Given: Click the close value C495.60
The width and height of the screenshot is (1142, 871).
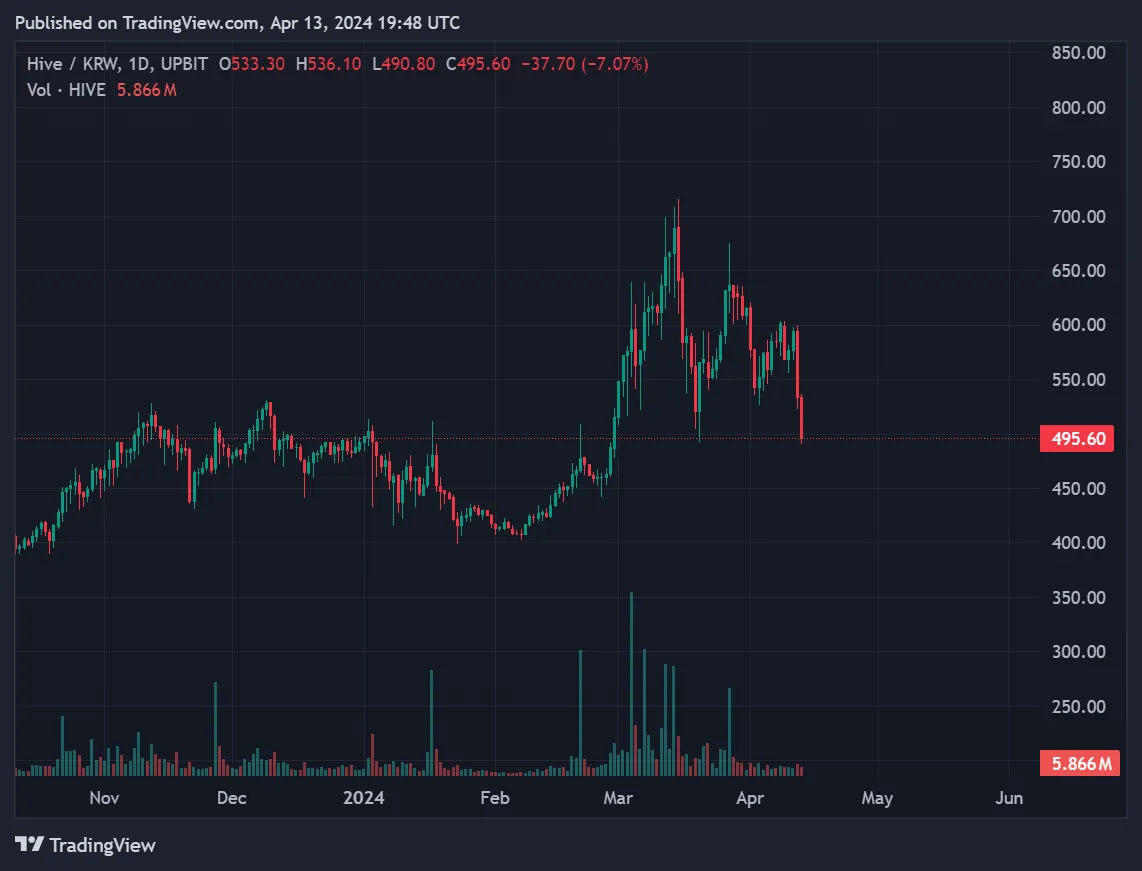Looking at the screenshot, I should (479, 64).
